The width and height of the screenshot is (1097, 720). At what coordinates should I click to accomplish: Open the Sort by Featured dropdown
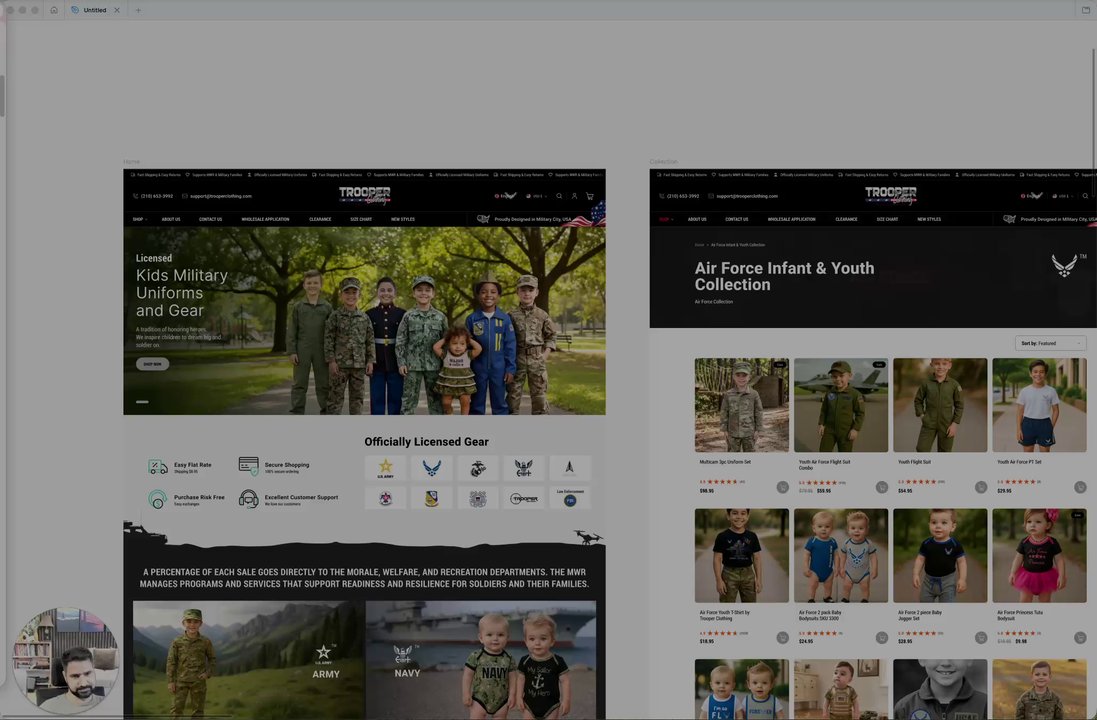1051,343
